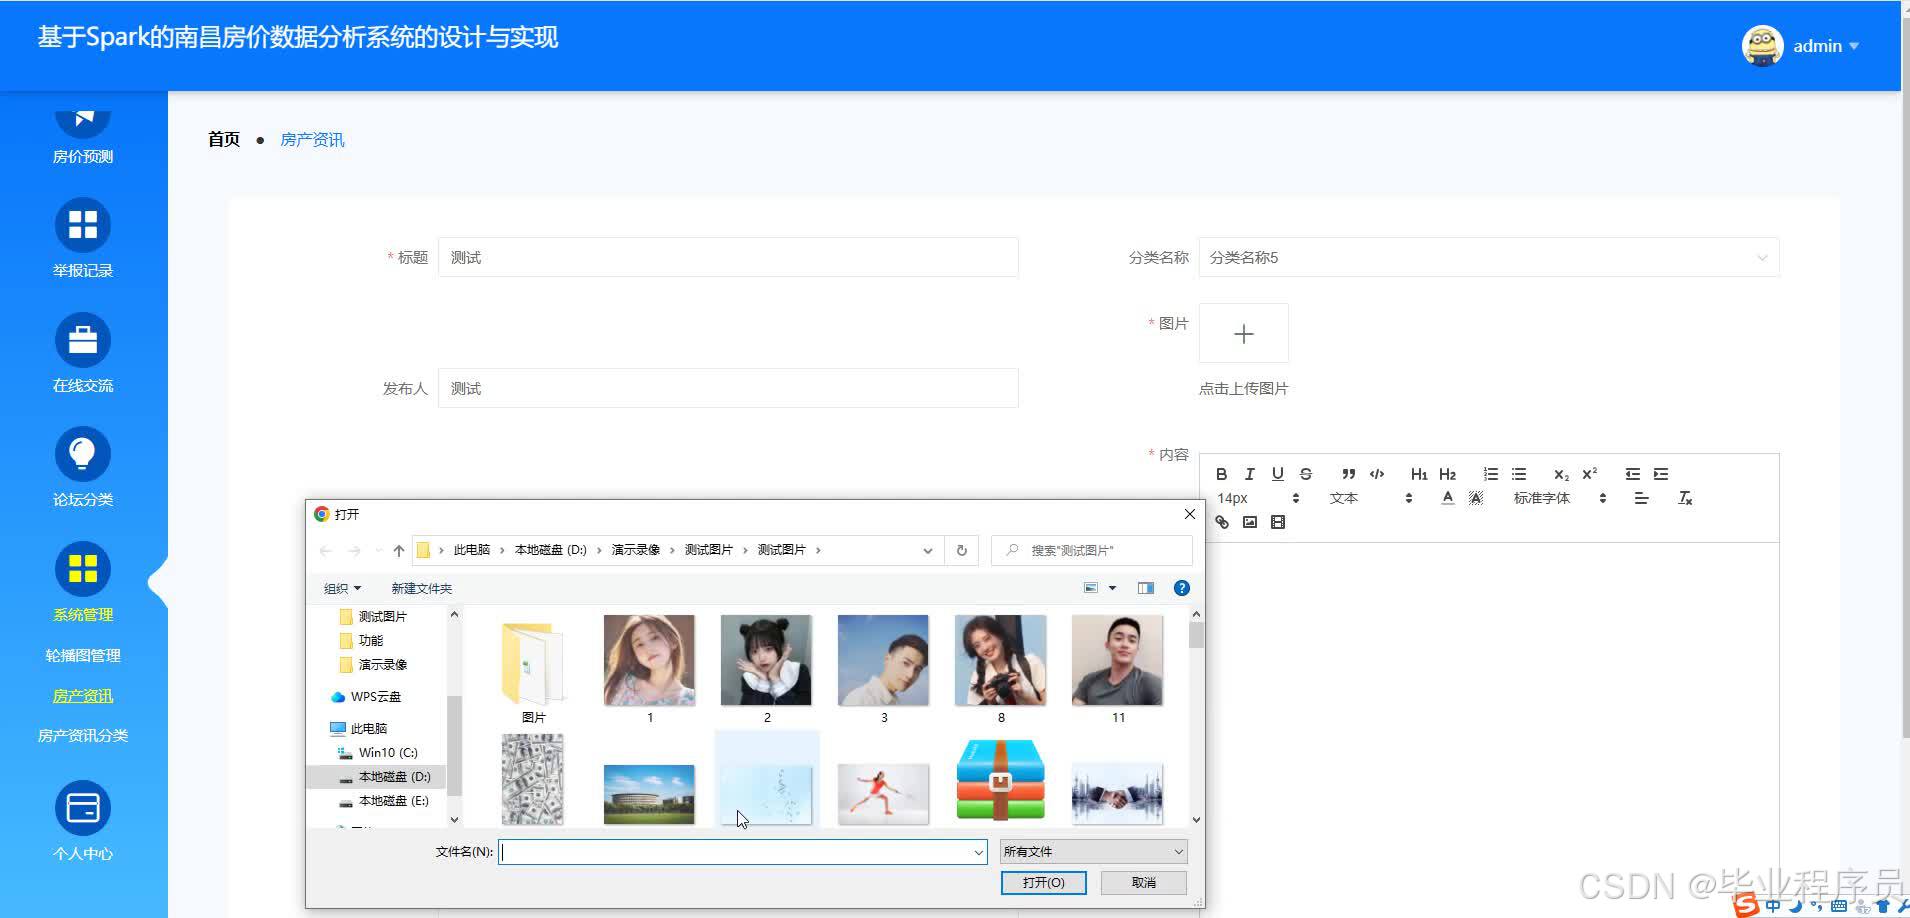Open the code view via the code icon

coord(1377,474)
